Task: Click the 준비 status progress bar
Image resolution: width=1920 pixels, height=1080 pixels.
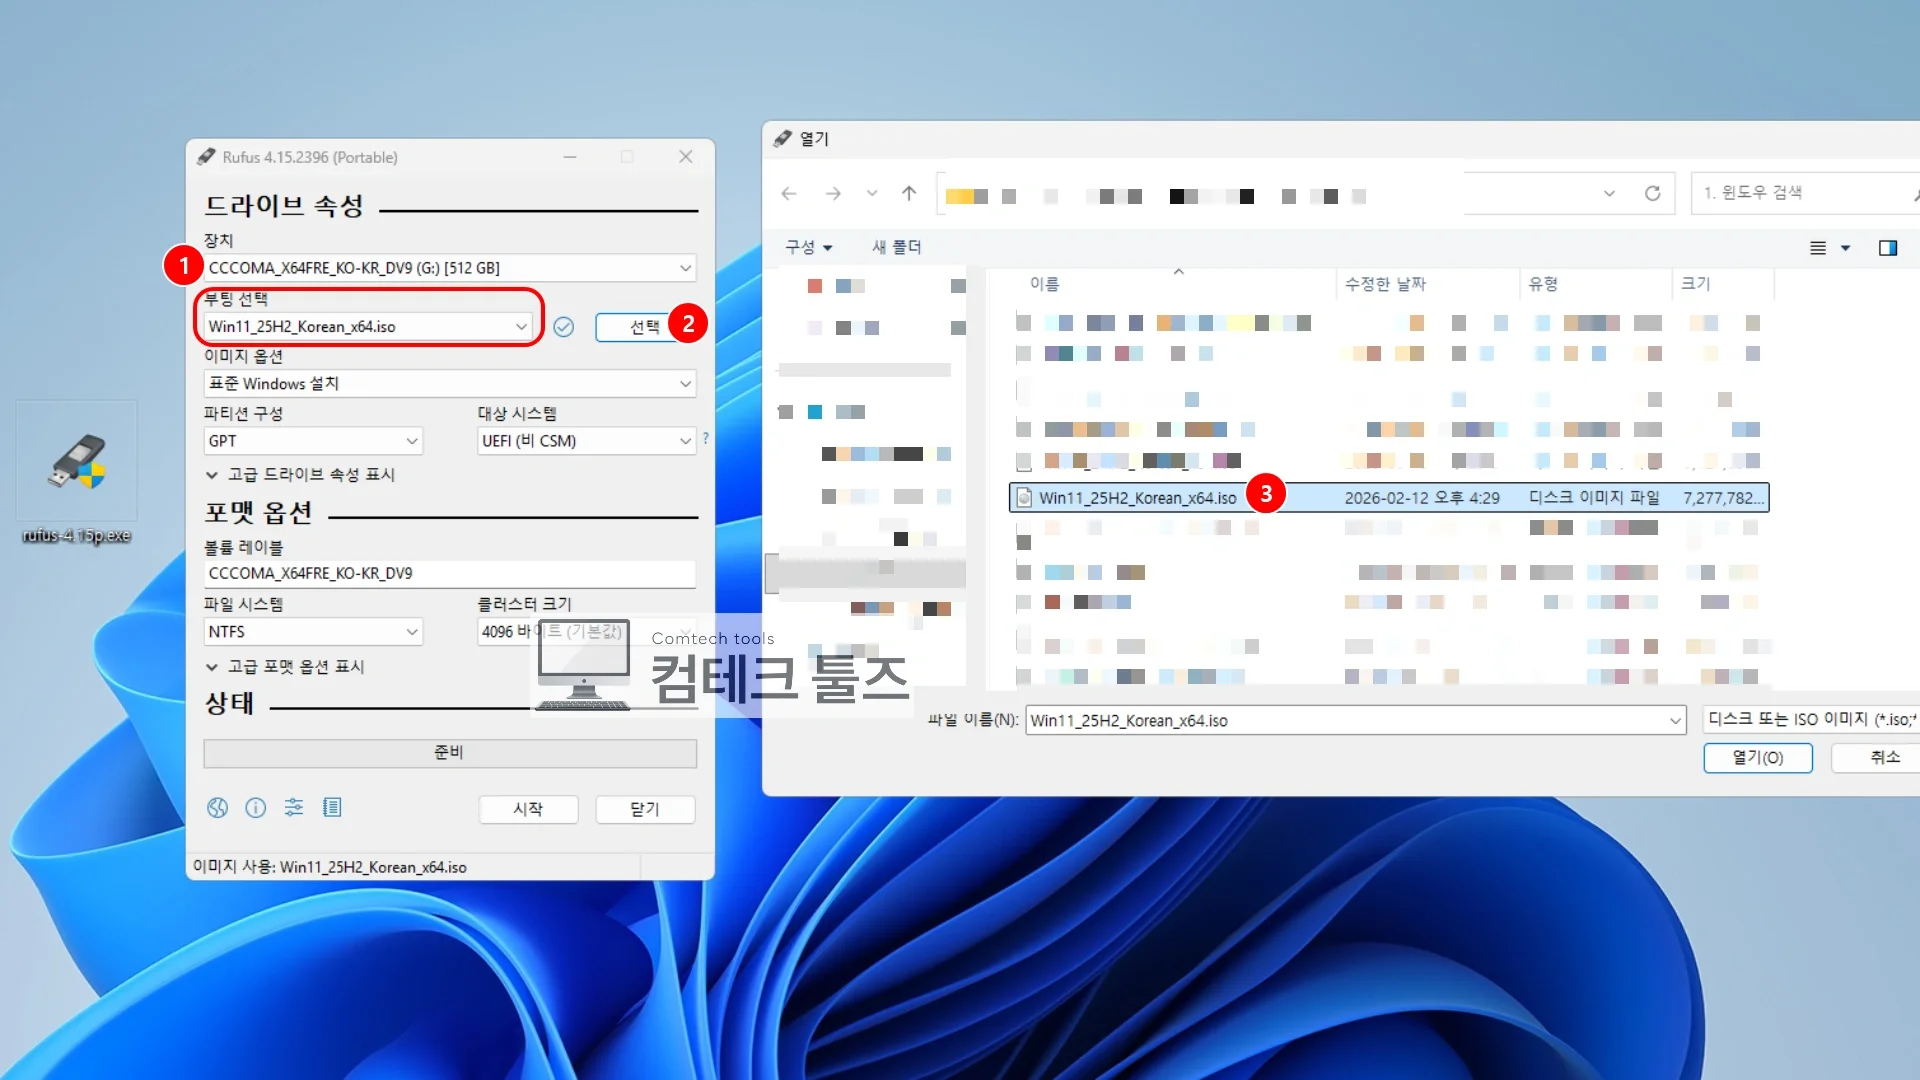Action: coord(450,753)
